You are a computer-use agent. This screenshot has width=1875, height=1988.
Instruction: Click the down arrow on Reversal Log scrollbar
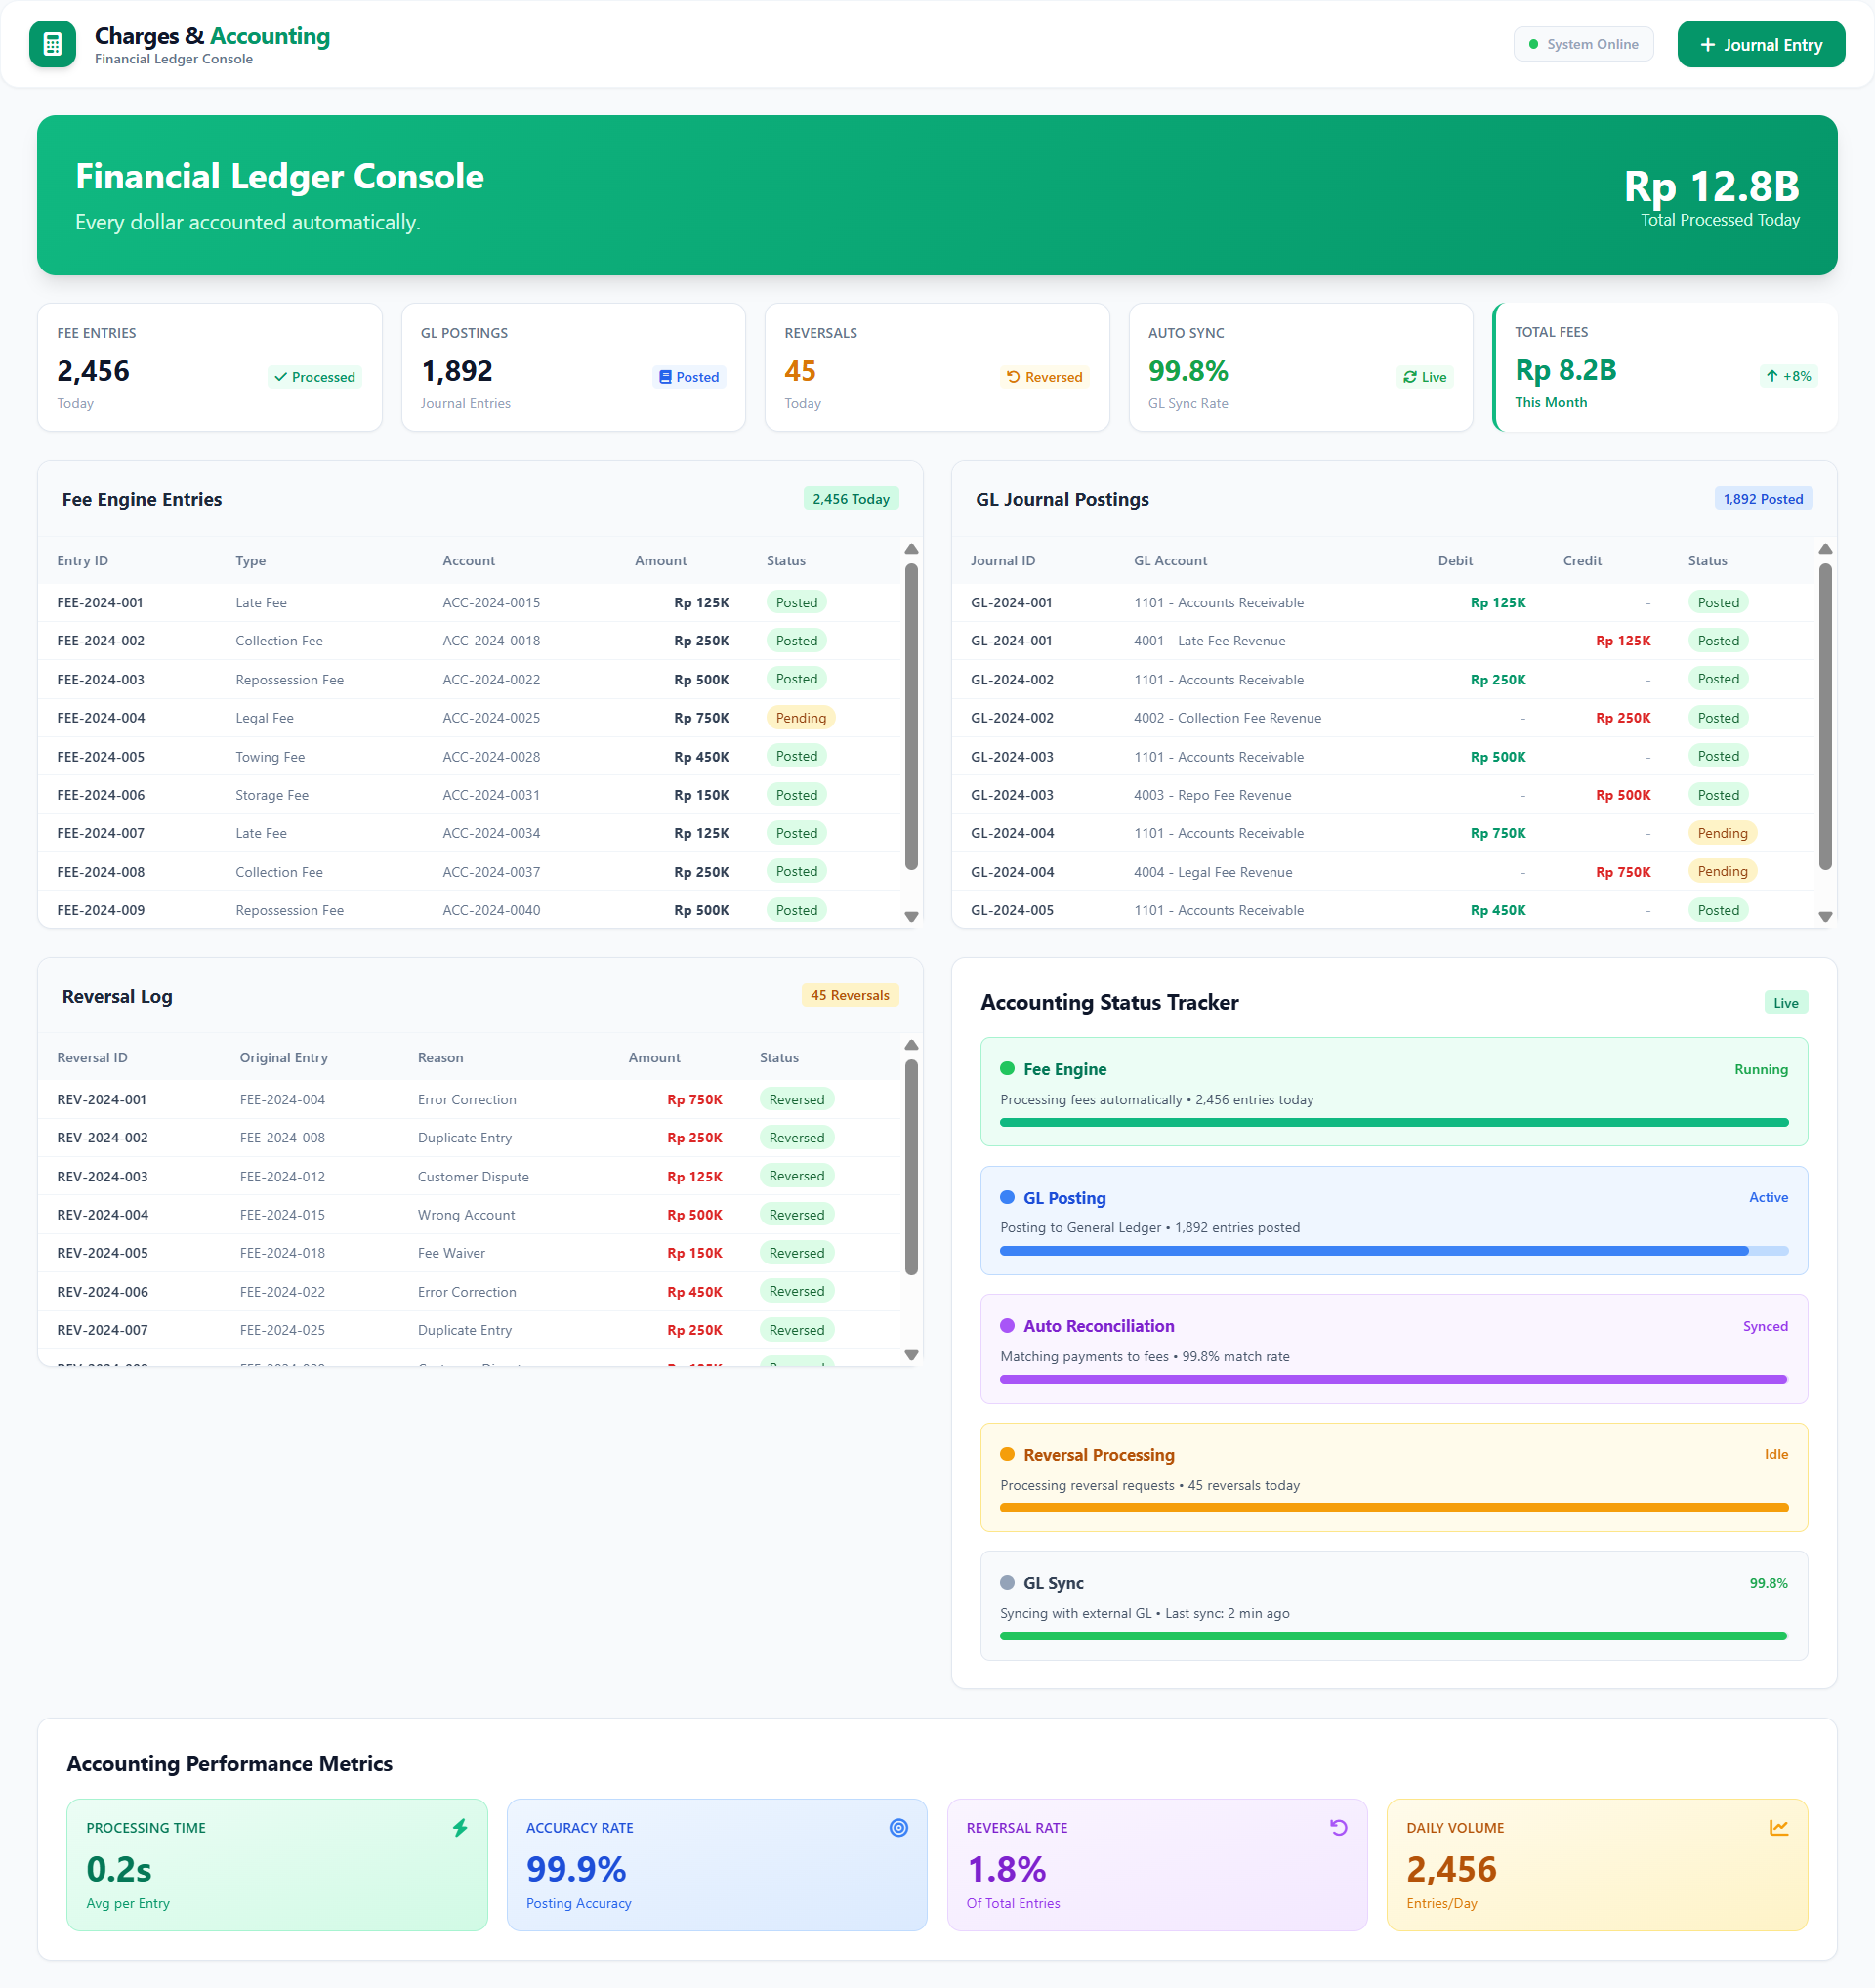(x=910, y=1355)
